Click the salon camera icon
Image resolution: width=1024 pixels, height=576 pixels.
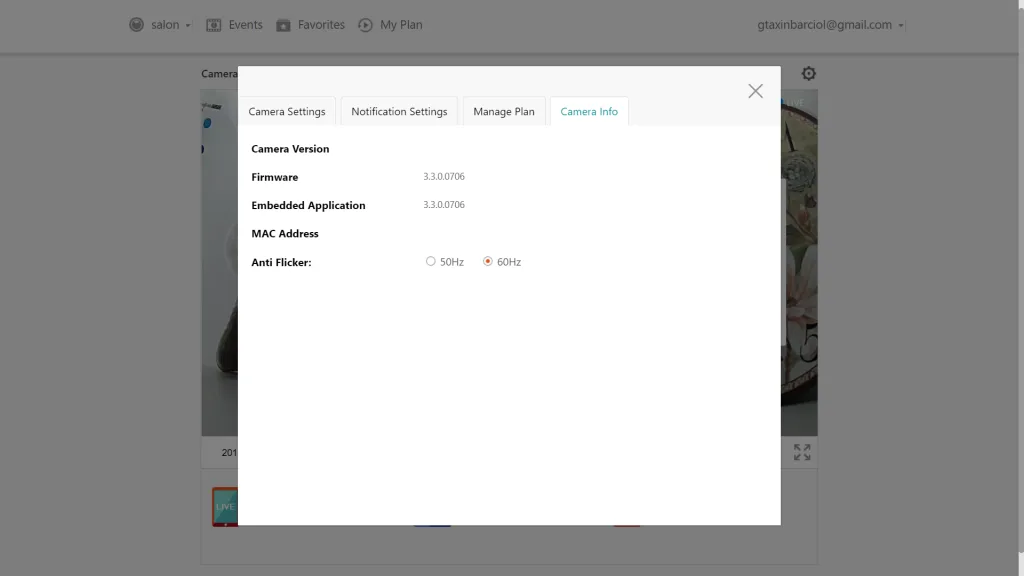136,25
